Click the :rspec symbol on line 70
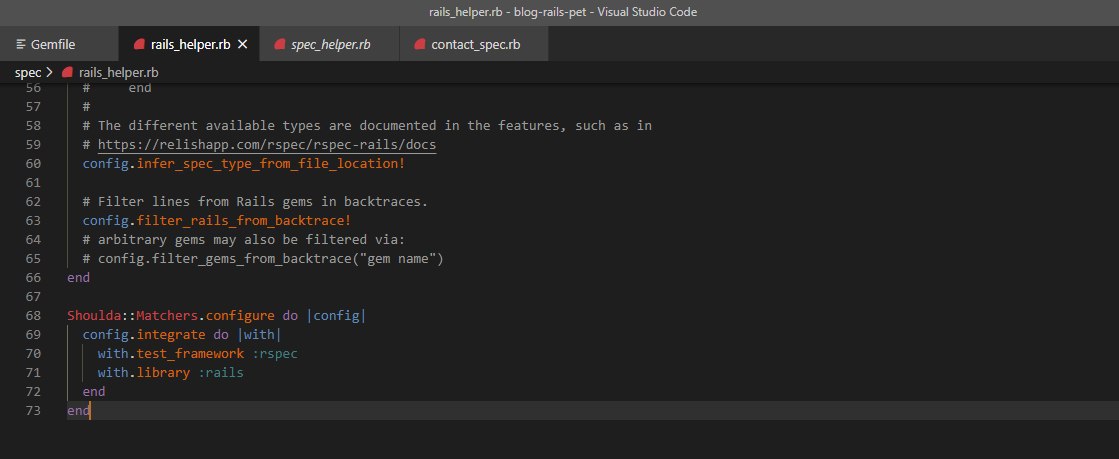Screen dimensions: 1119x459 tap(275, 353)
